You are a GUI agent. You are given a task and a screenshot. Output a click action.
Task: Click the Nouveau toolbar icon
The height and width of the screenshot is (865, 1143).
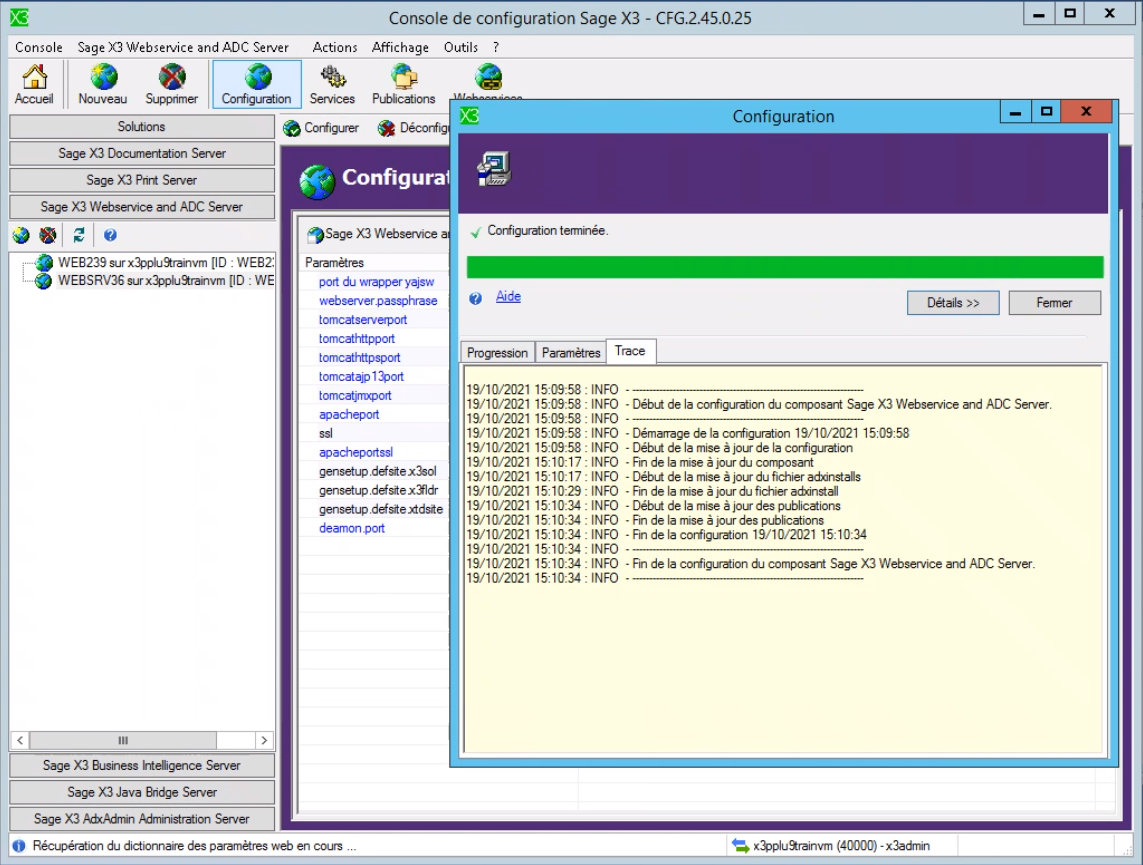pyautogui.click(x=103, y=85)
